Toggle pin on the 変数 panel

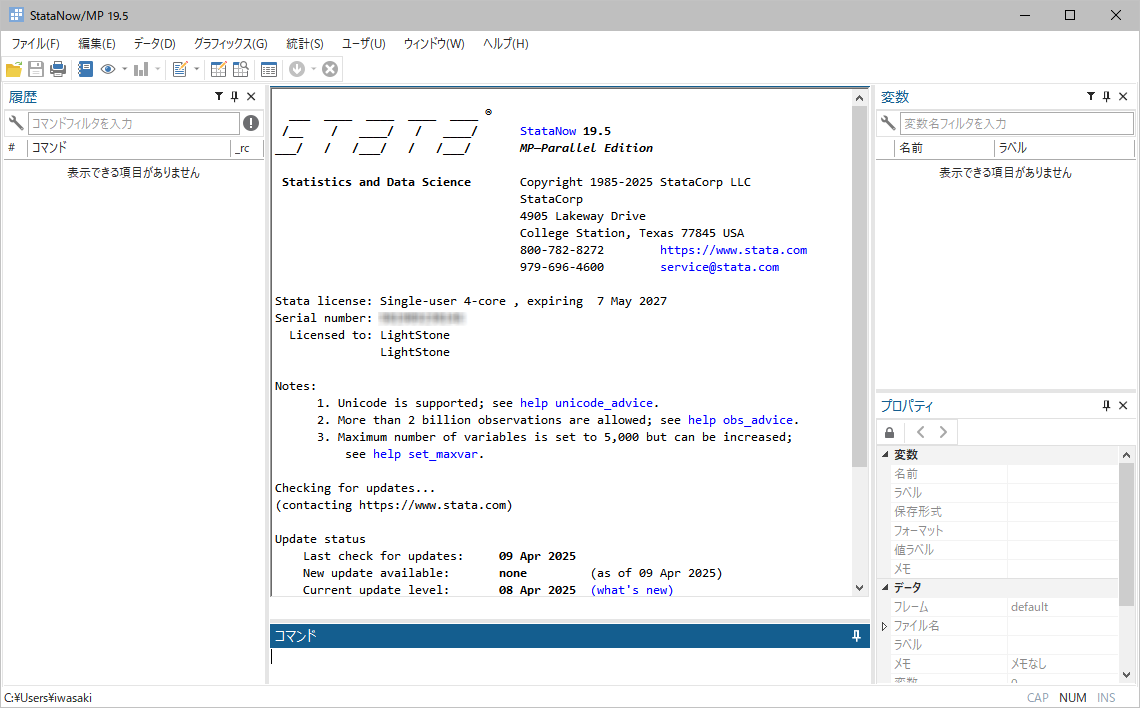1107,96
